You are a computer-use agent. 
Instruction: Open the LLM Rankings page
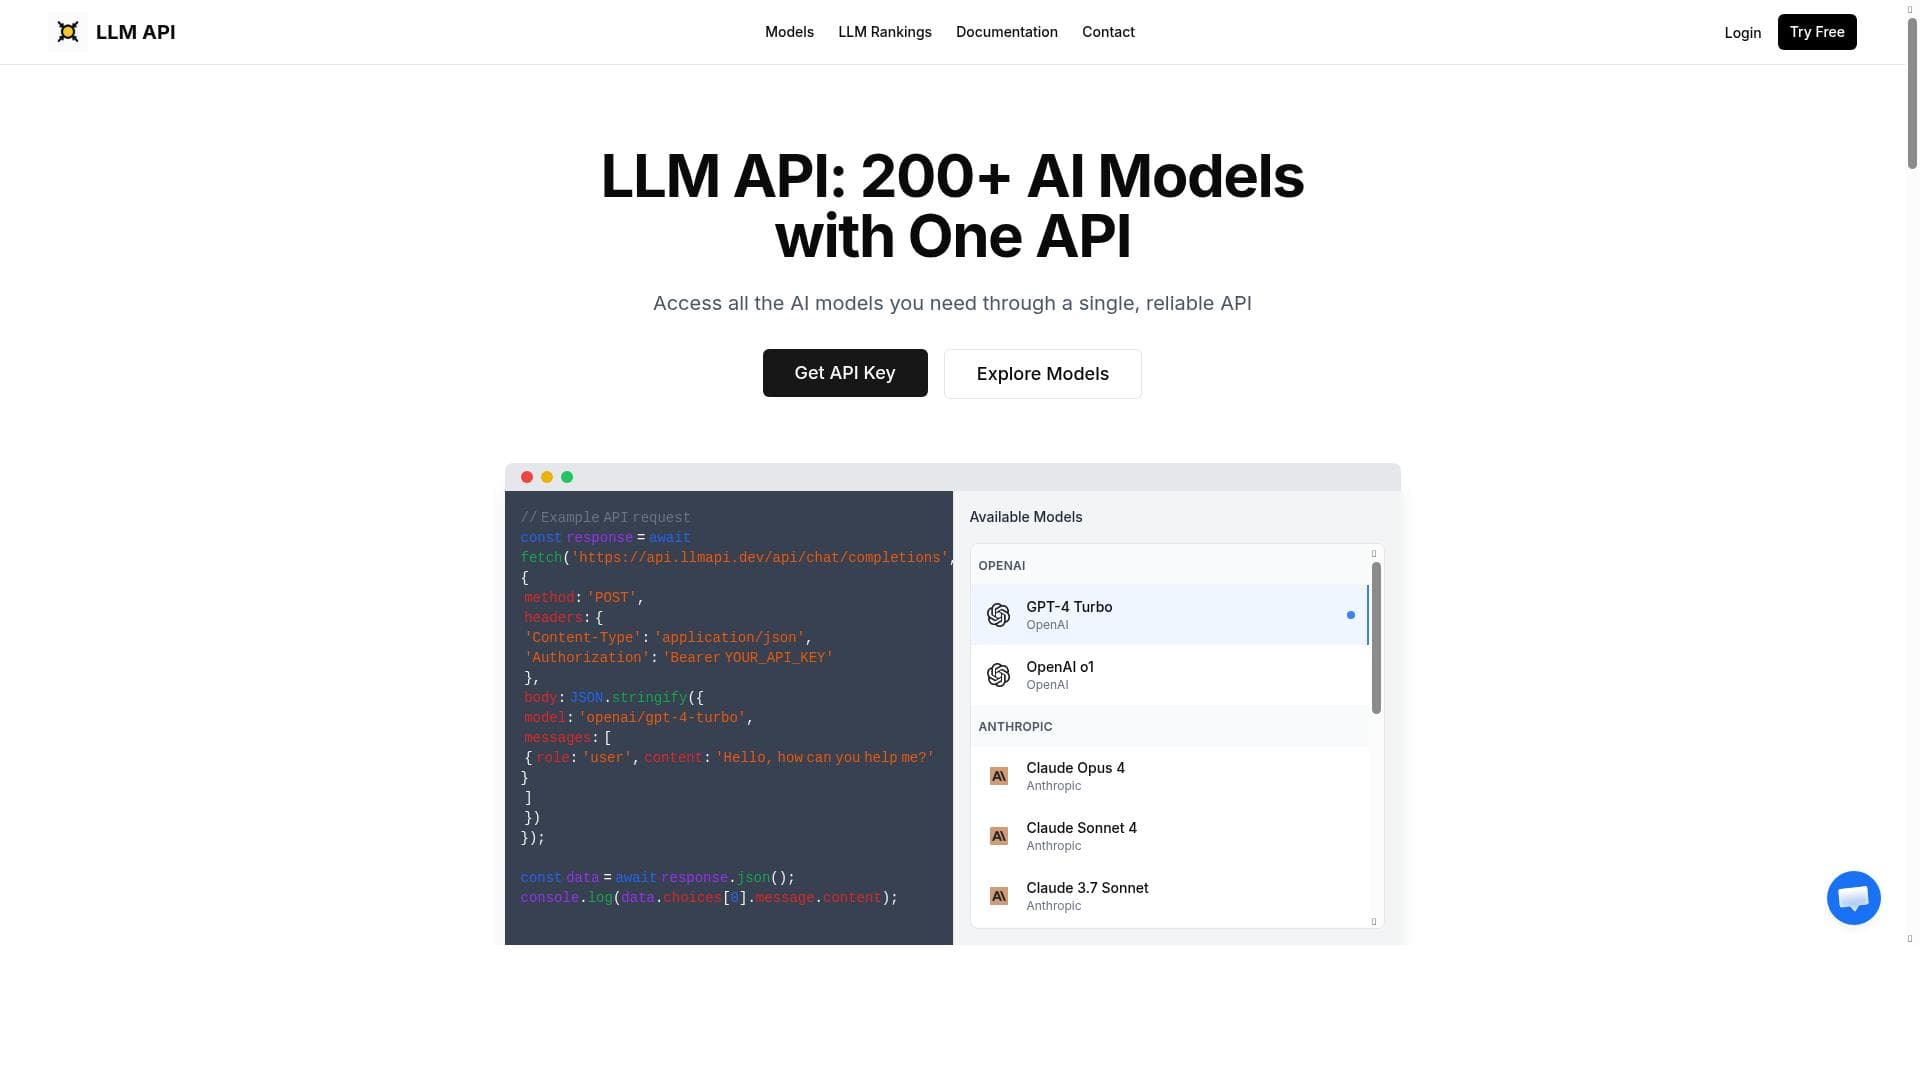click(885, 32)
